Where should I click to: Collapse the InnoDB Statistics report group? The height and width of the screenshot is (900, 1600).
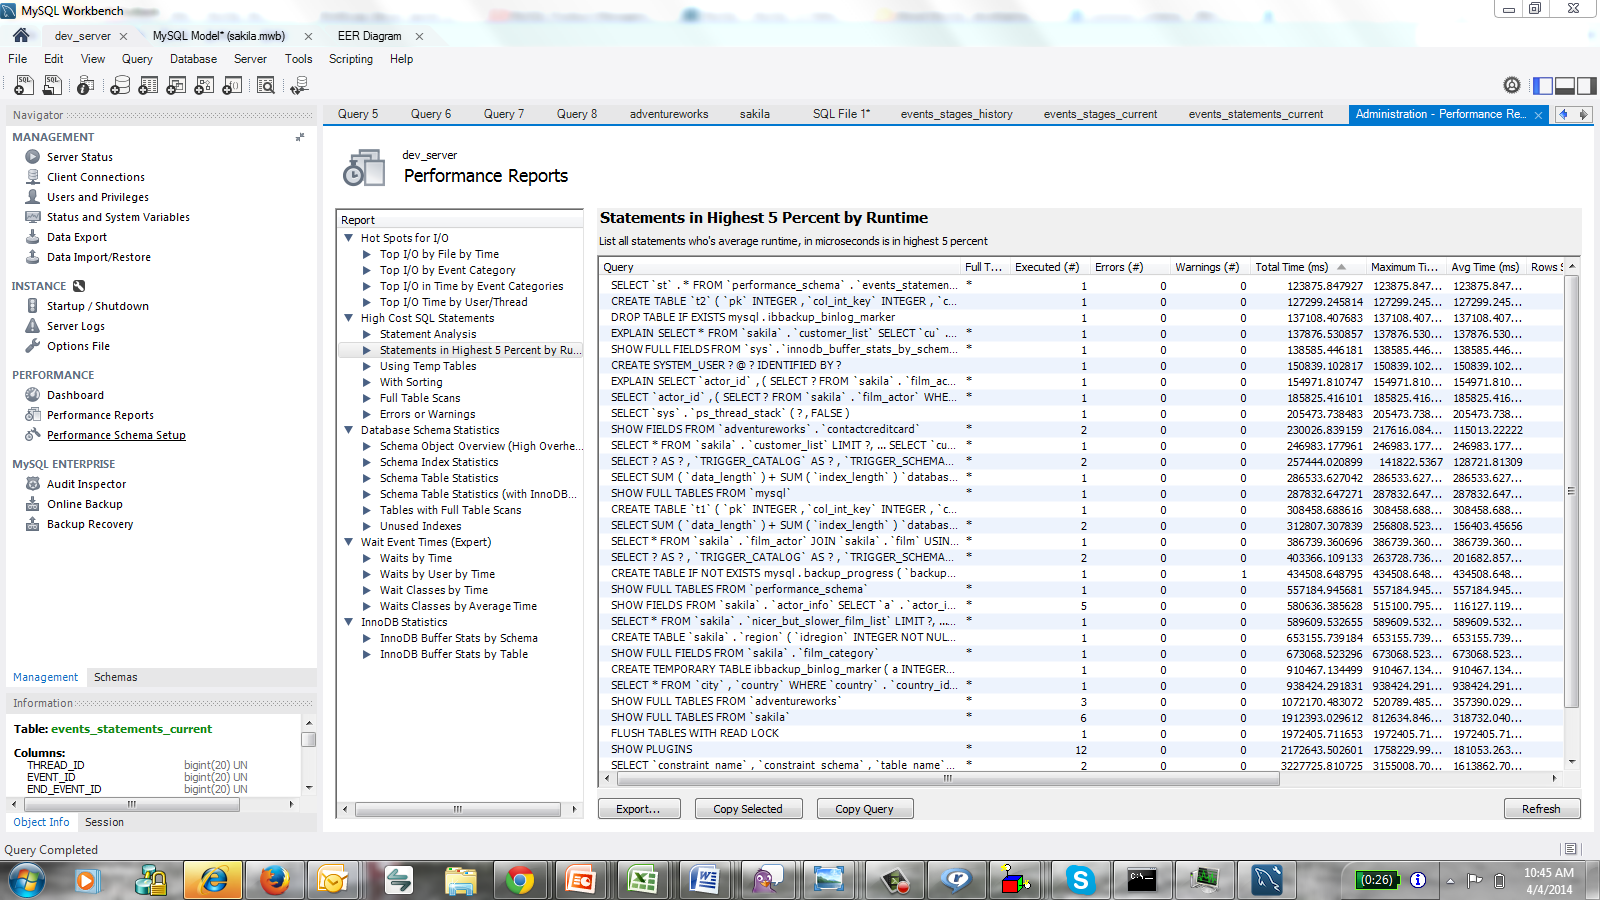(349, 621)
